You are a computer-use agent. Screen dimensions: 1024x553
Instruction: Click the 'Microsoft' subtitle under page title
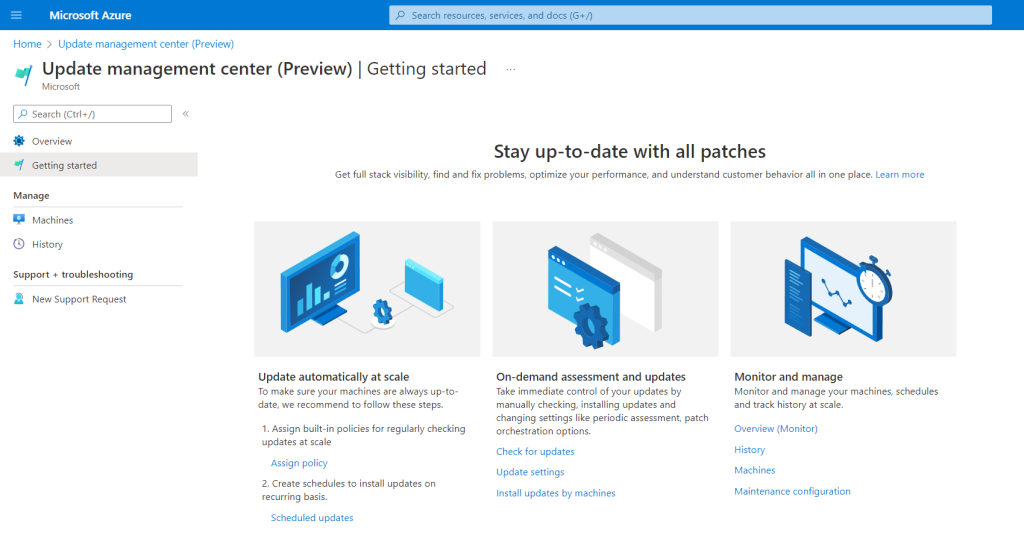click(61, 86)
